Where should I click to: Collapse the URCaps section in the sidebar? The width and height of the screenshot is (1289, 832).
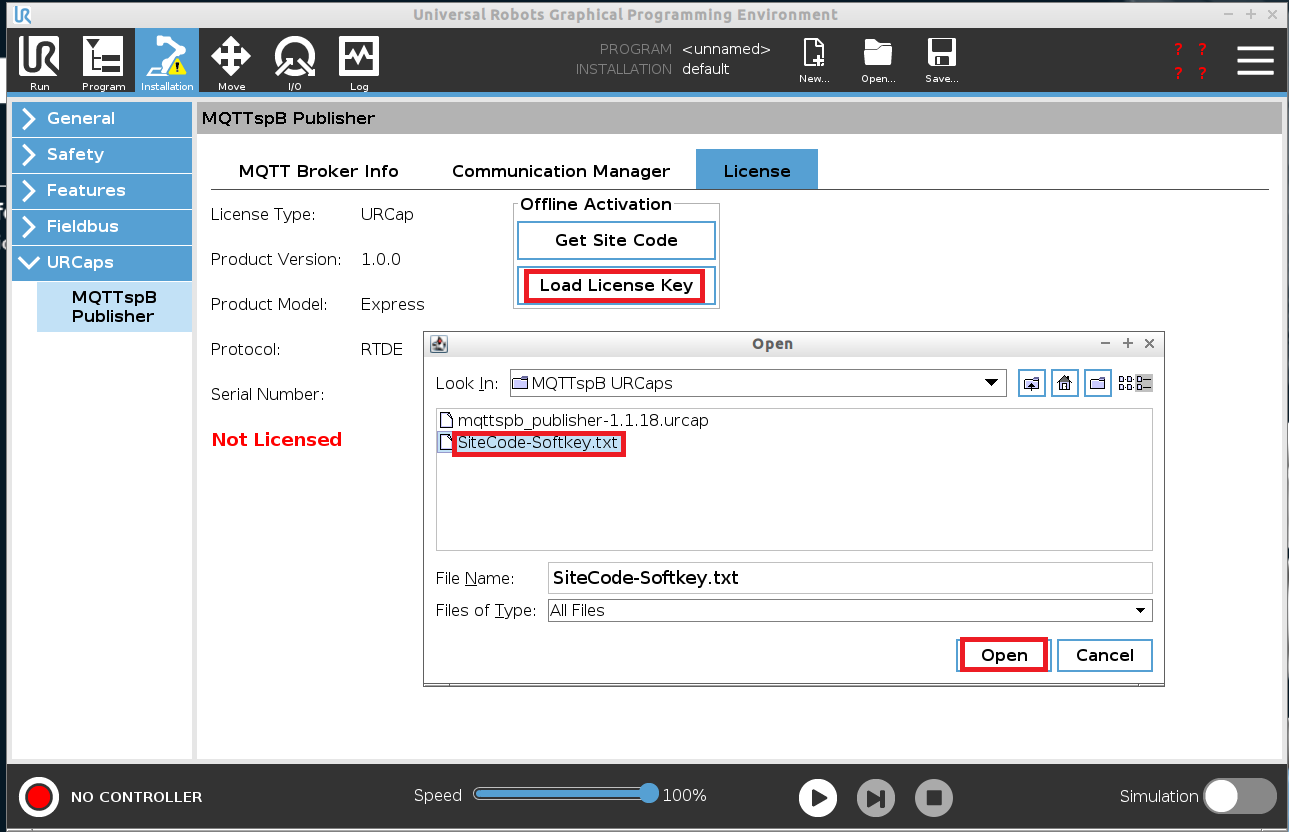(102, 262)
